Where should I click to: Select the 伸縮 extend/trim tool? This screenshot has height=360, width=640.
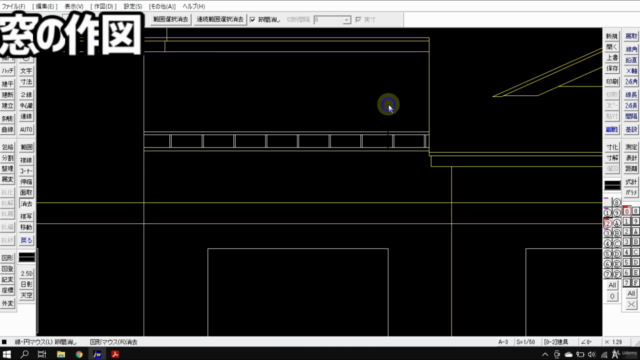coord(26,182)
